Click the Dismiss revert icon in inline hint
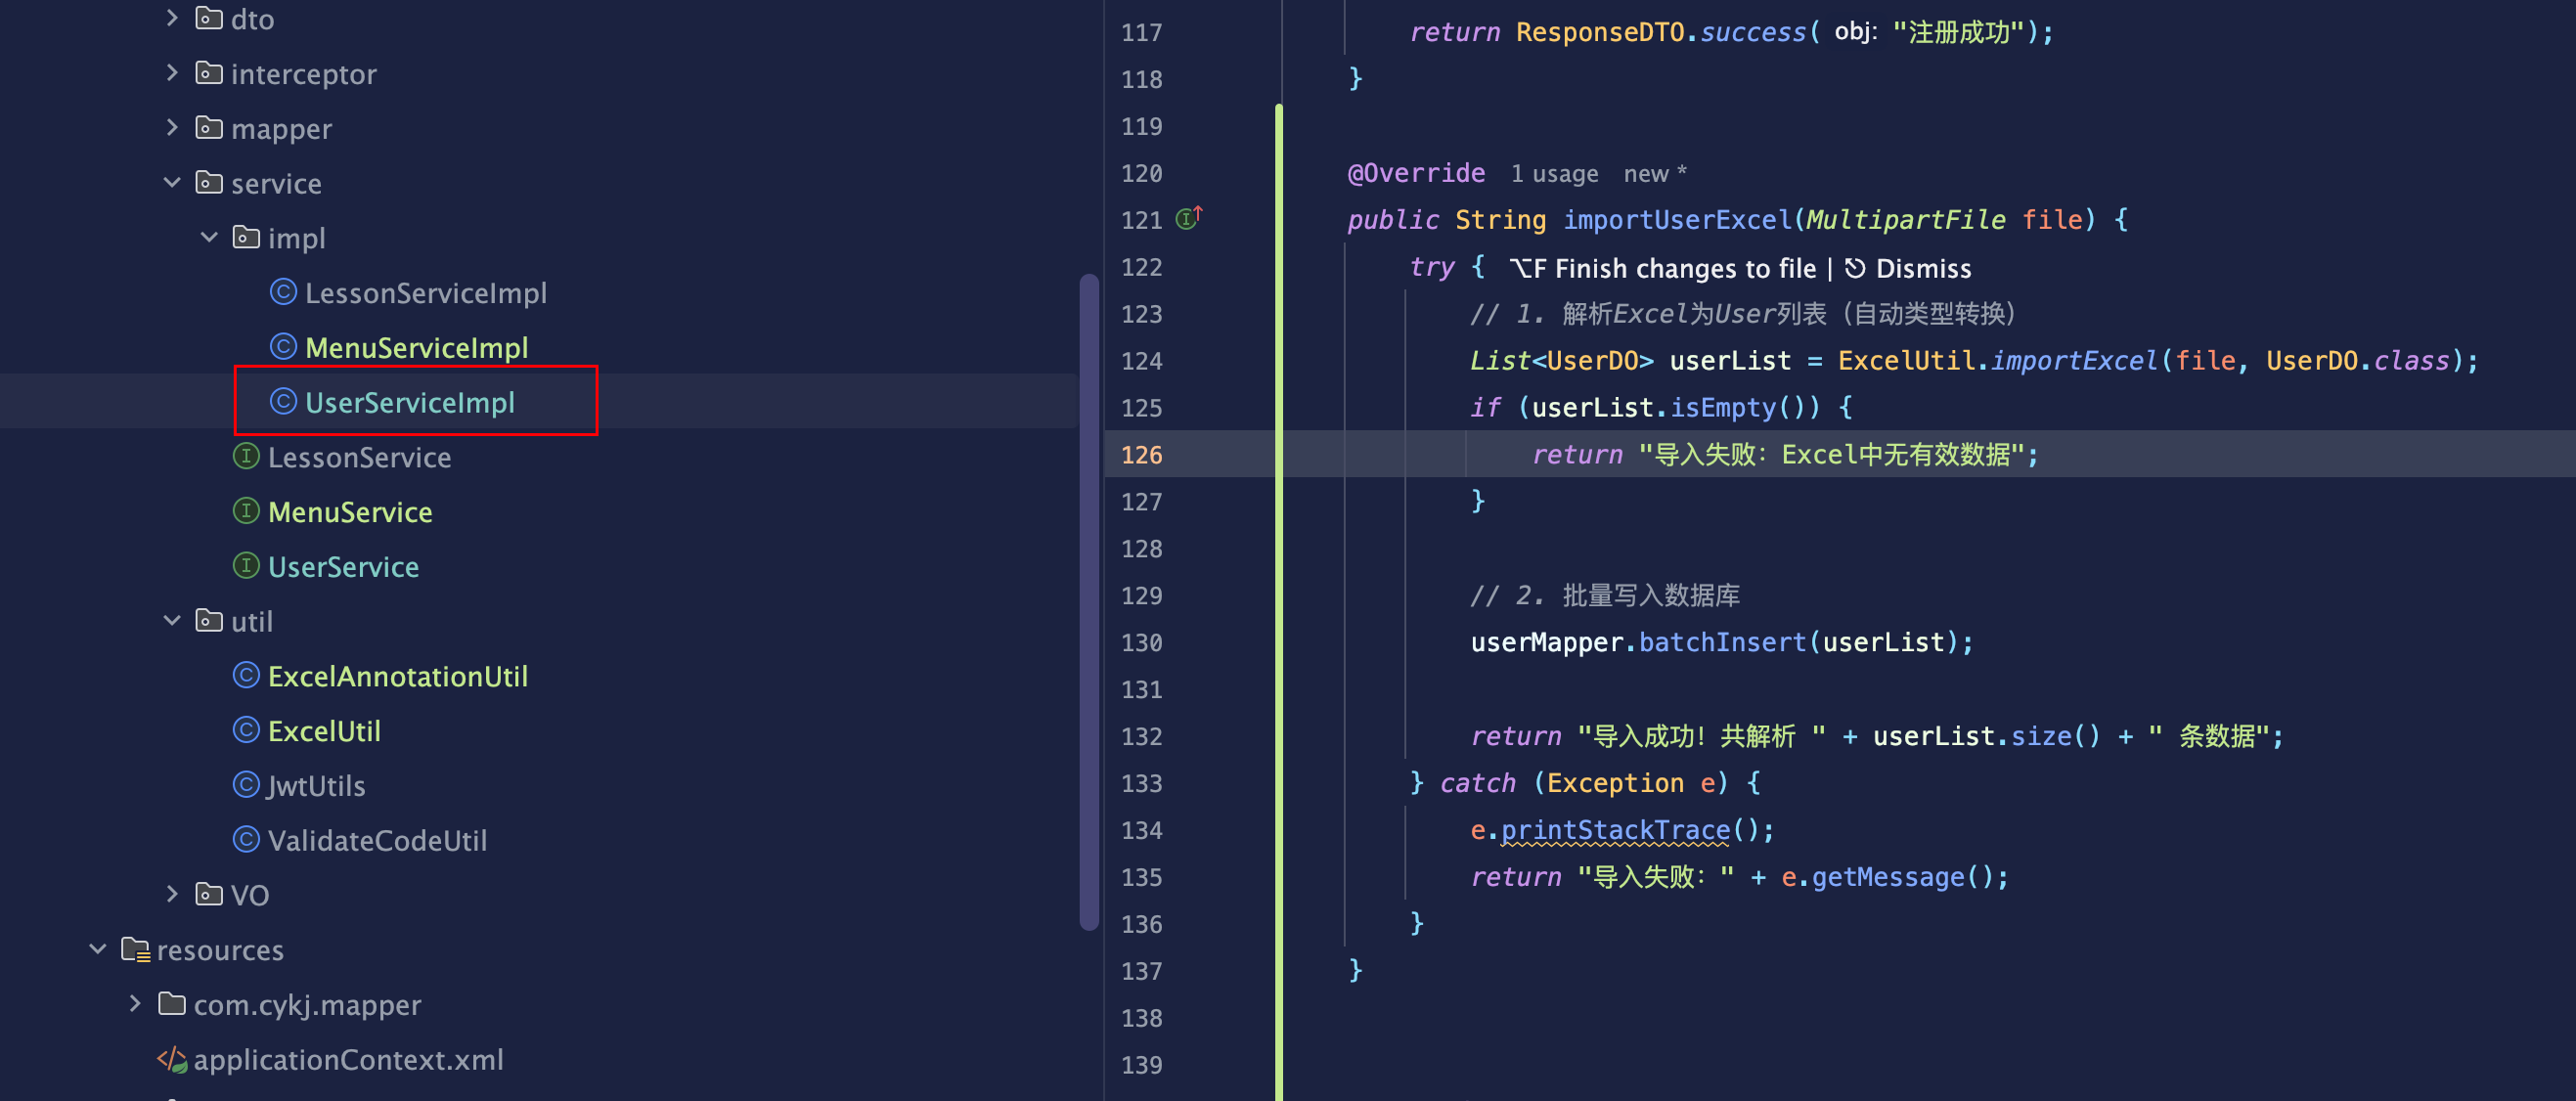 click(1854, 268)
